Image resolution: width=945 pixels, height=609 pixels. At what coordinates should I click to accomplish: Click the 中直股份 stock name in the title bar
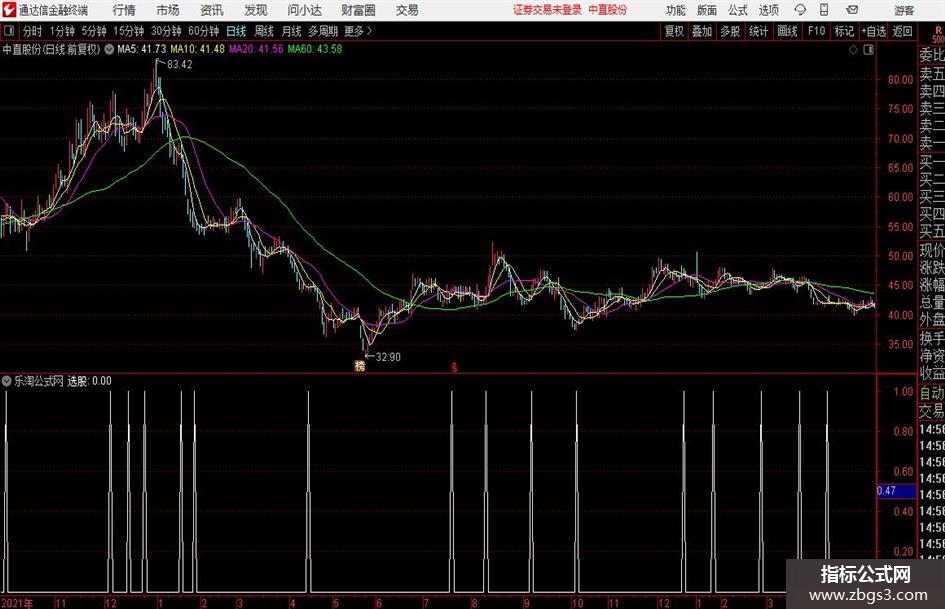(x=608, y=10)
